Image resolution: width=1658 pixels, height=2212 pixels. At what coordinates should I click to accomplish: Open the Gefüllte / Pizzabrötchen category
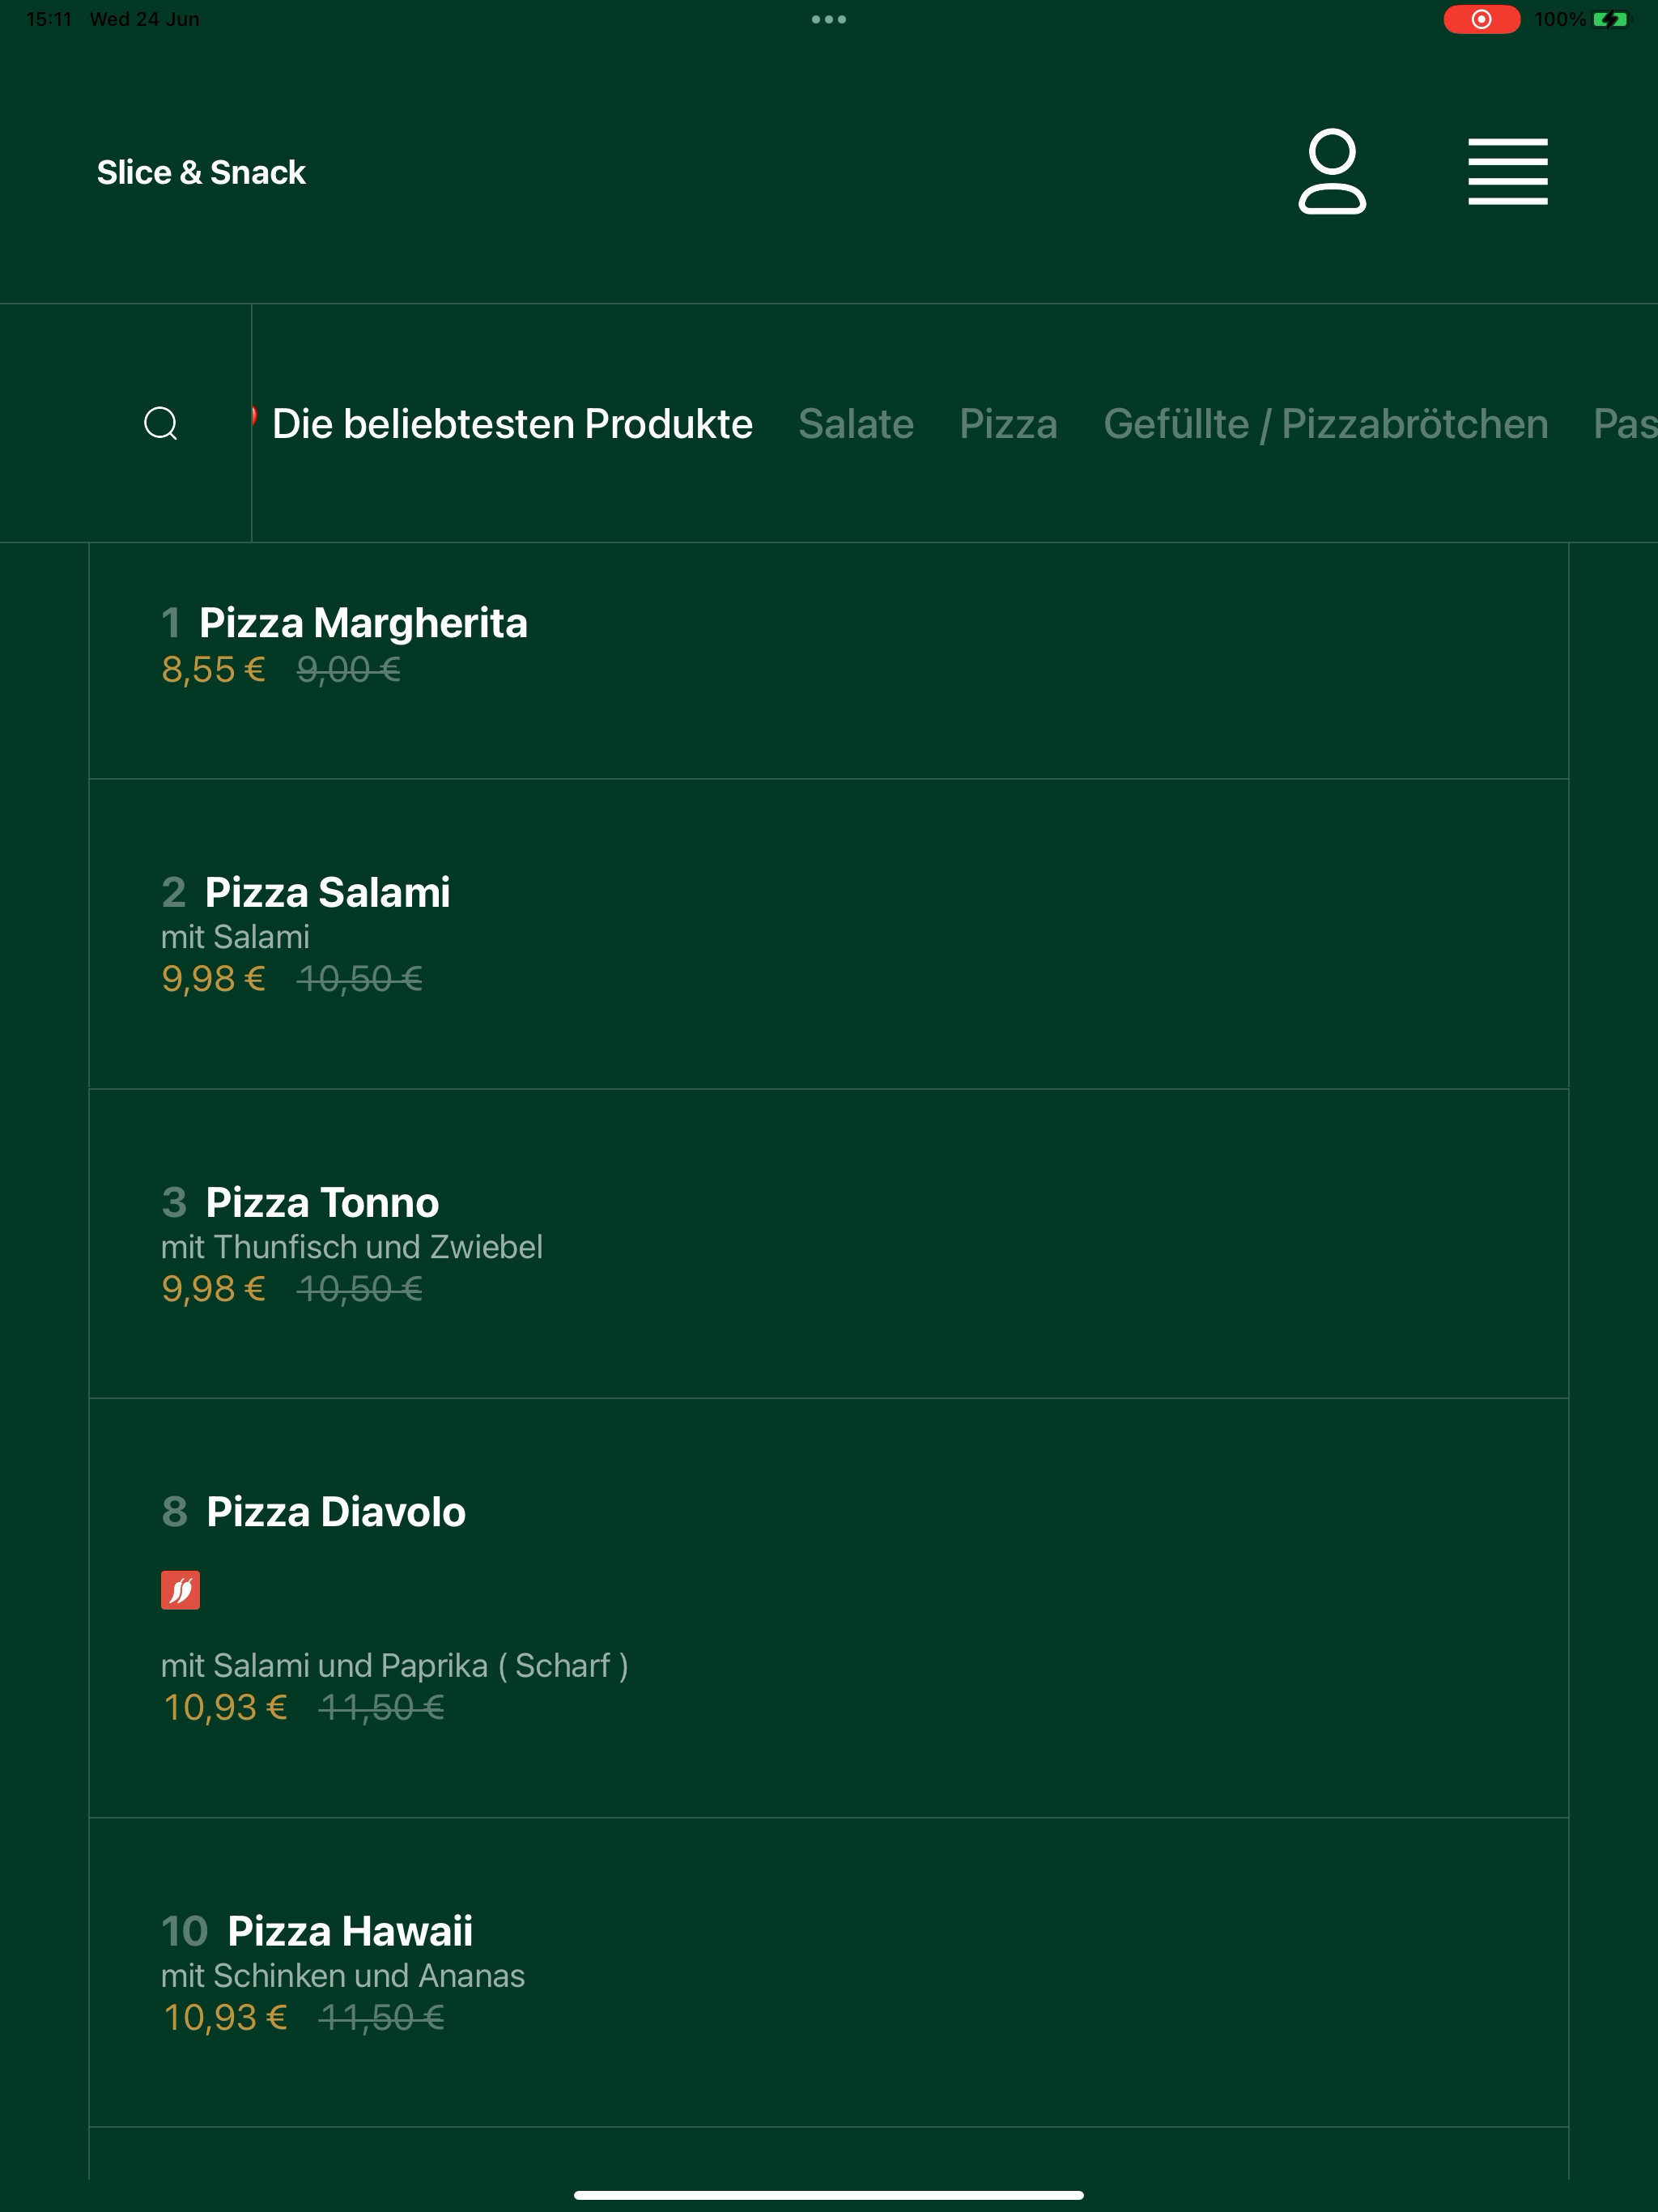1325,424
